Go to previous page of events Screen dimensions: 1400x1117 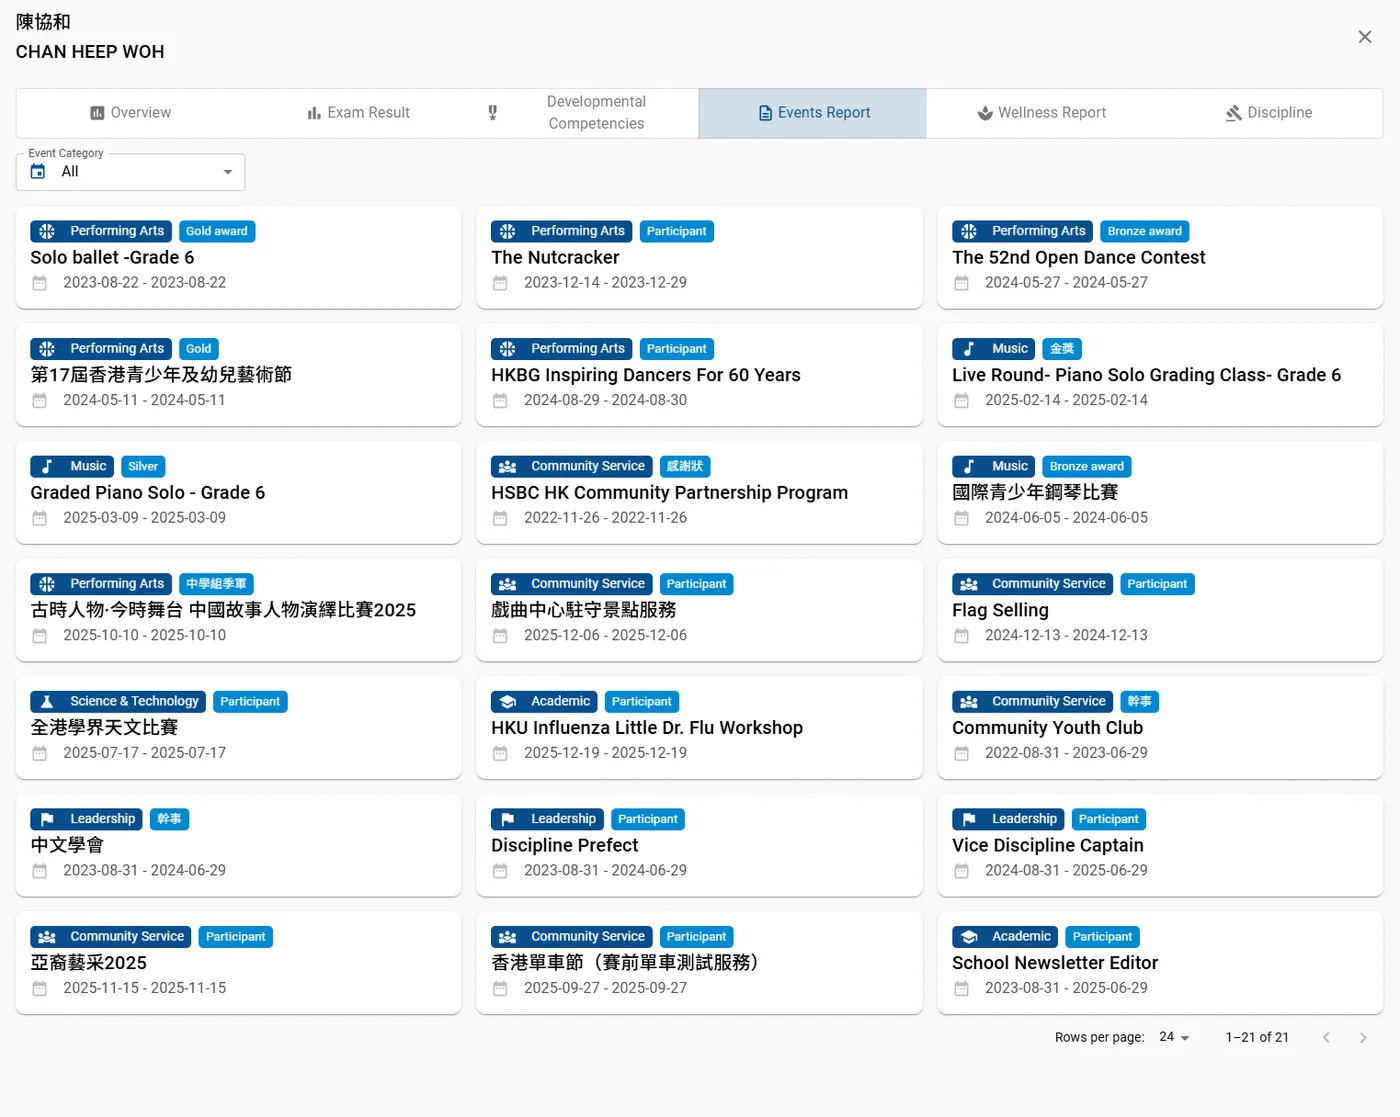click(1326, 1038)
